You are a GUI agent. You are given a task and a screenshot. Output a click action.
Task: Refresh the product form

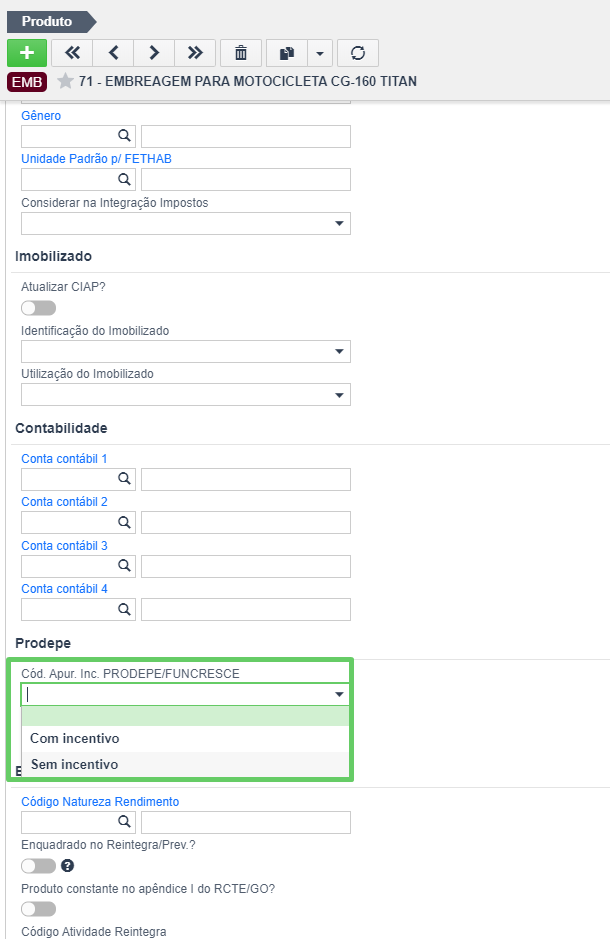pyautogui.click(x=358, y=53)
